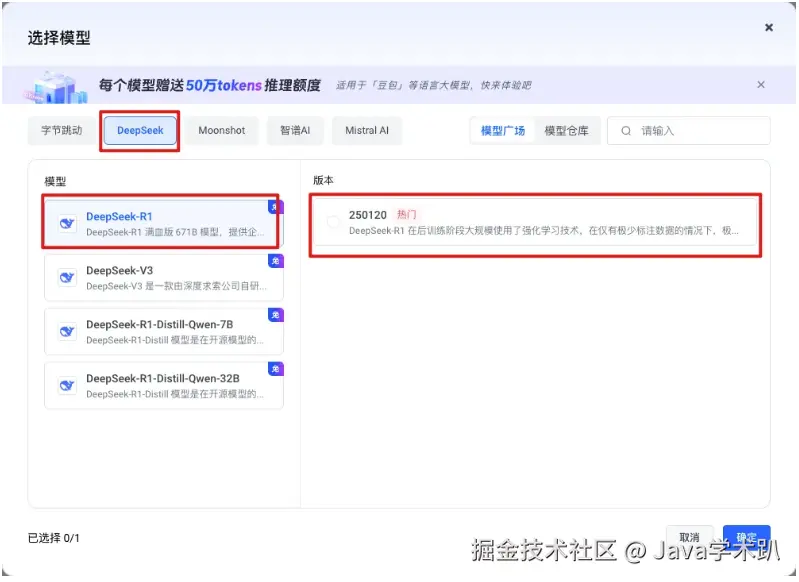Dismiss the 50万tokens promotion banner
The height and width of the screenshot is (582, 799).
click(761, 85)
